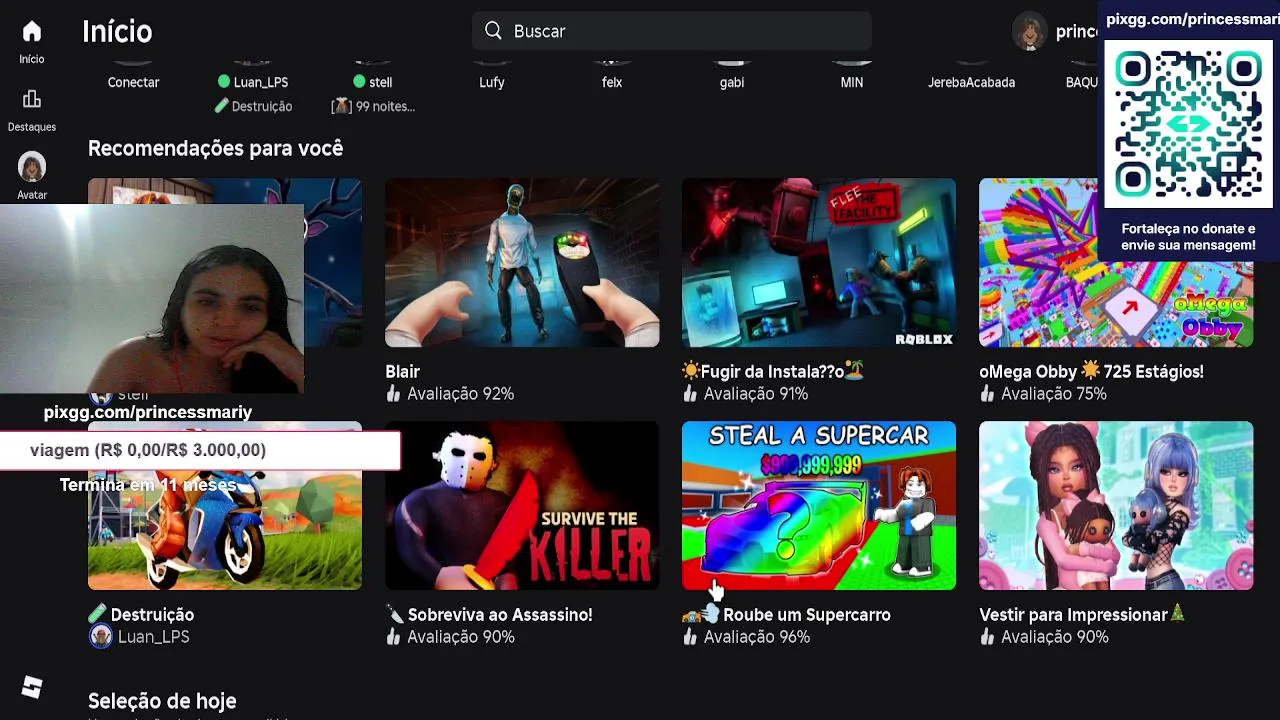The image size is (1280, 720).
Task: Click green online indicator next to stell
Action: coord(359,82)
